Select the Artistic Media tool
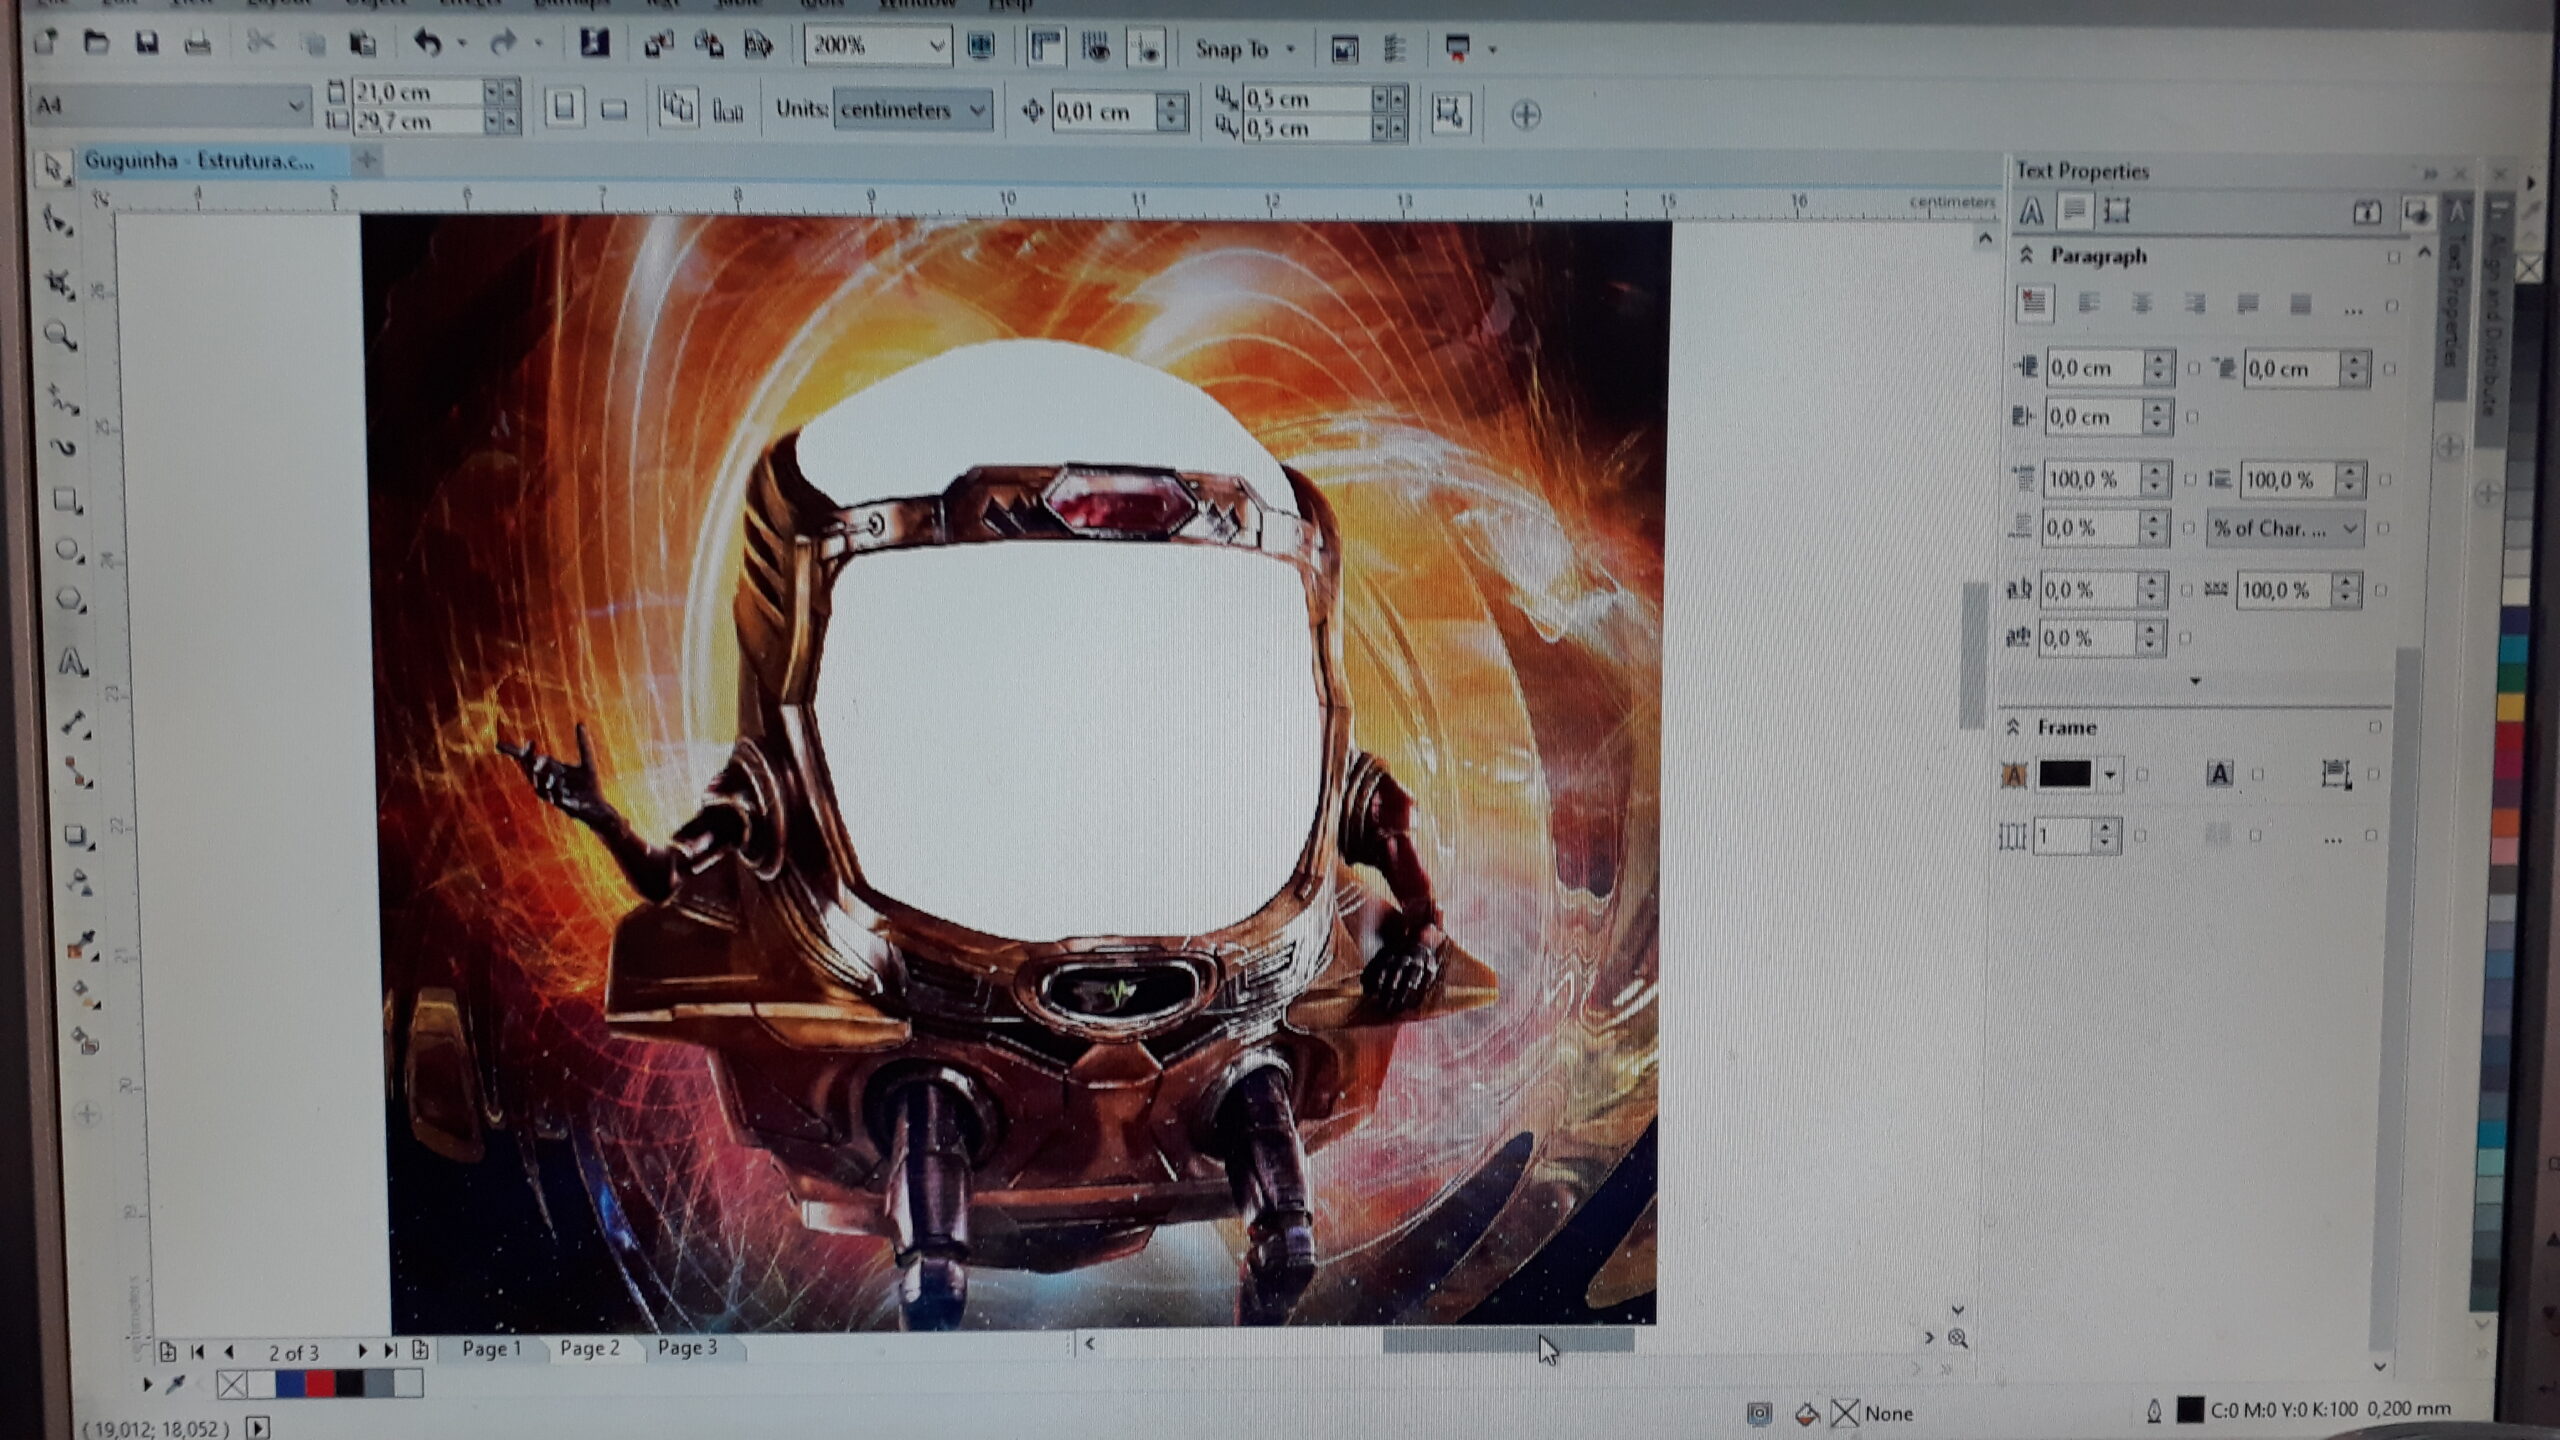 [x=65, y=447]
